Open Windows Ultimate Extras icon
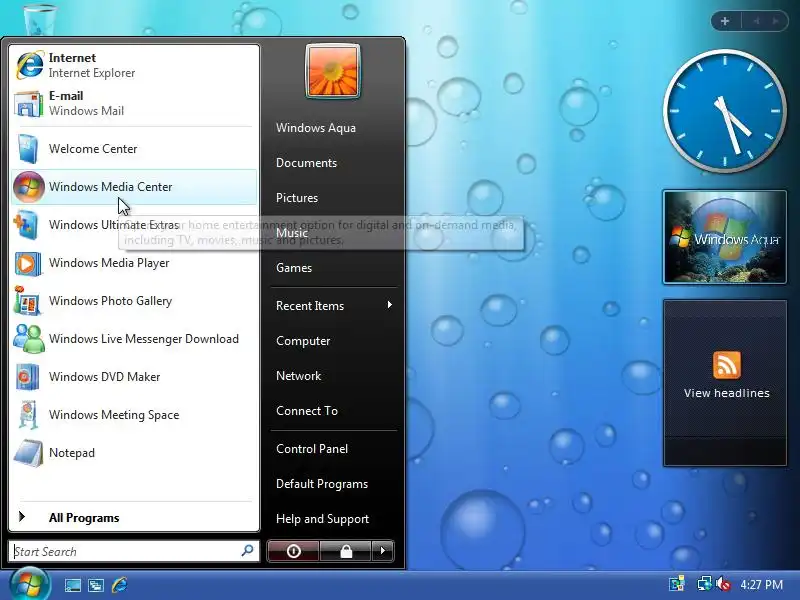This screenshot has height=600, width=800. coord(27,224)
